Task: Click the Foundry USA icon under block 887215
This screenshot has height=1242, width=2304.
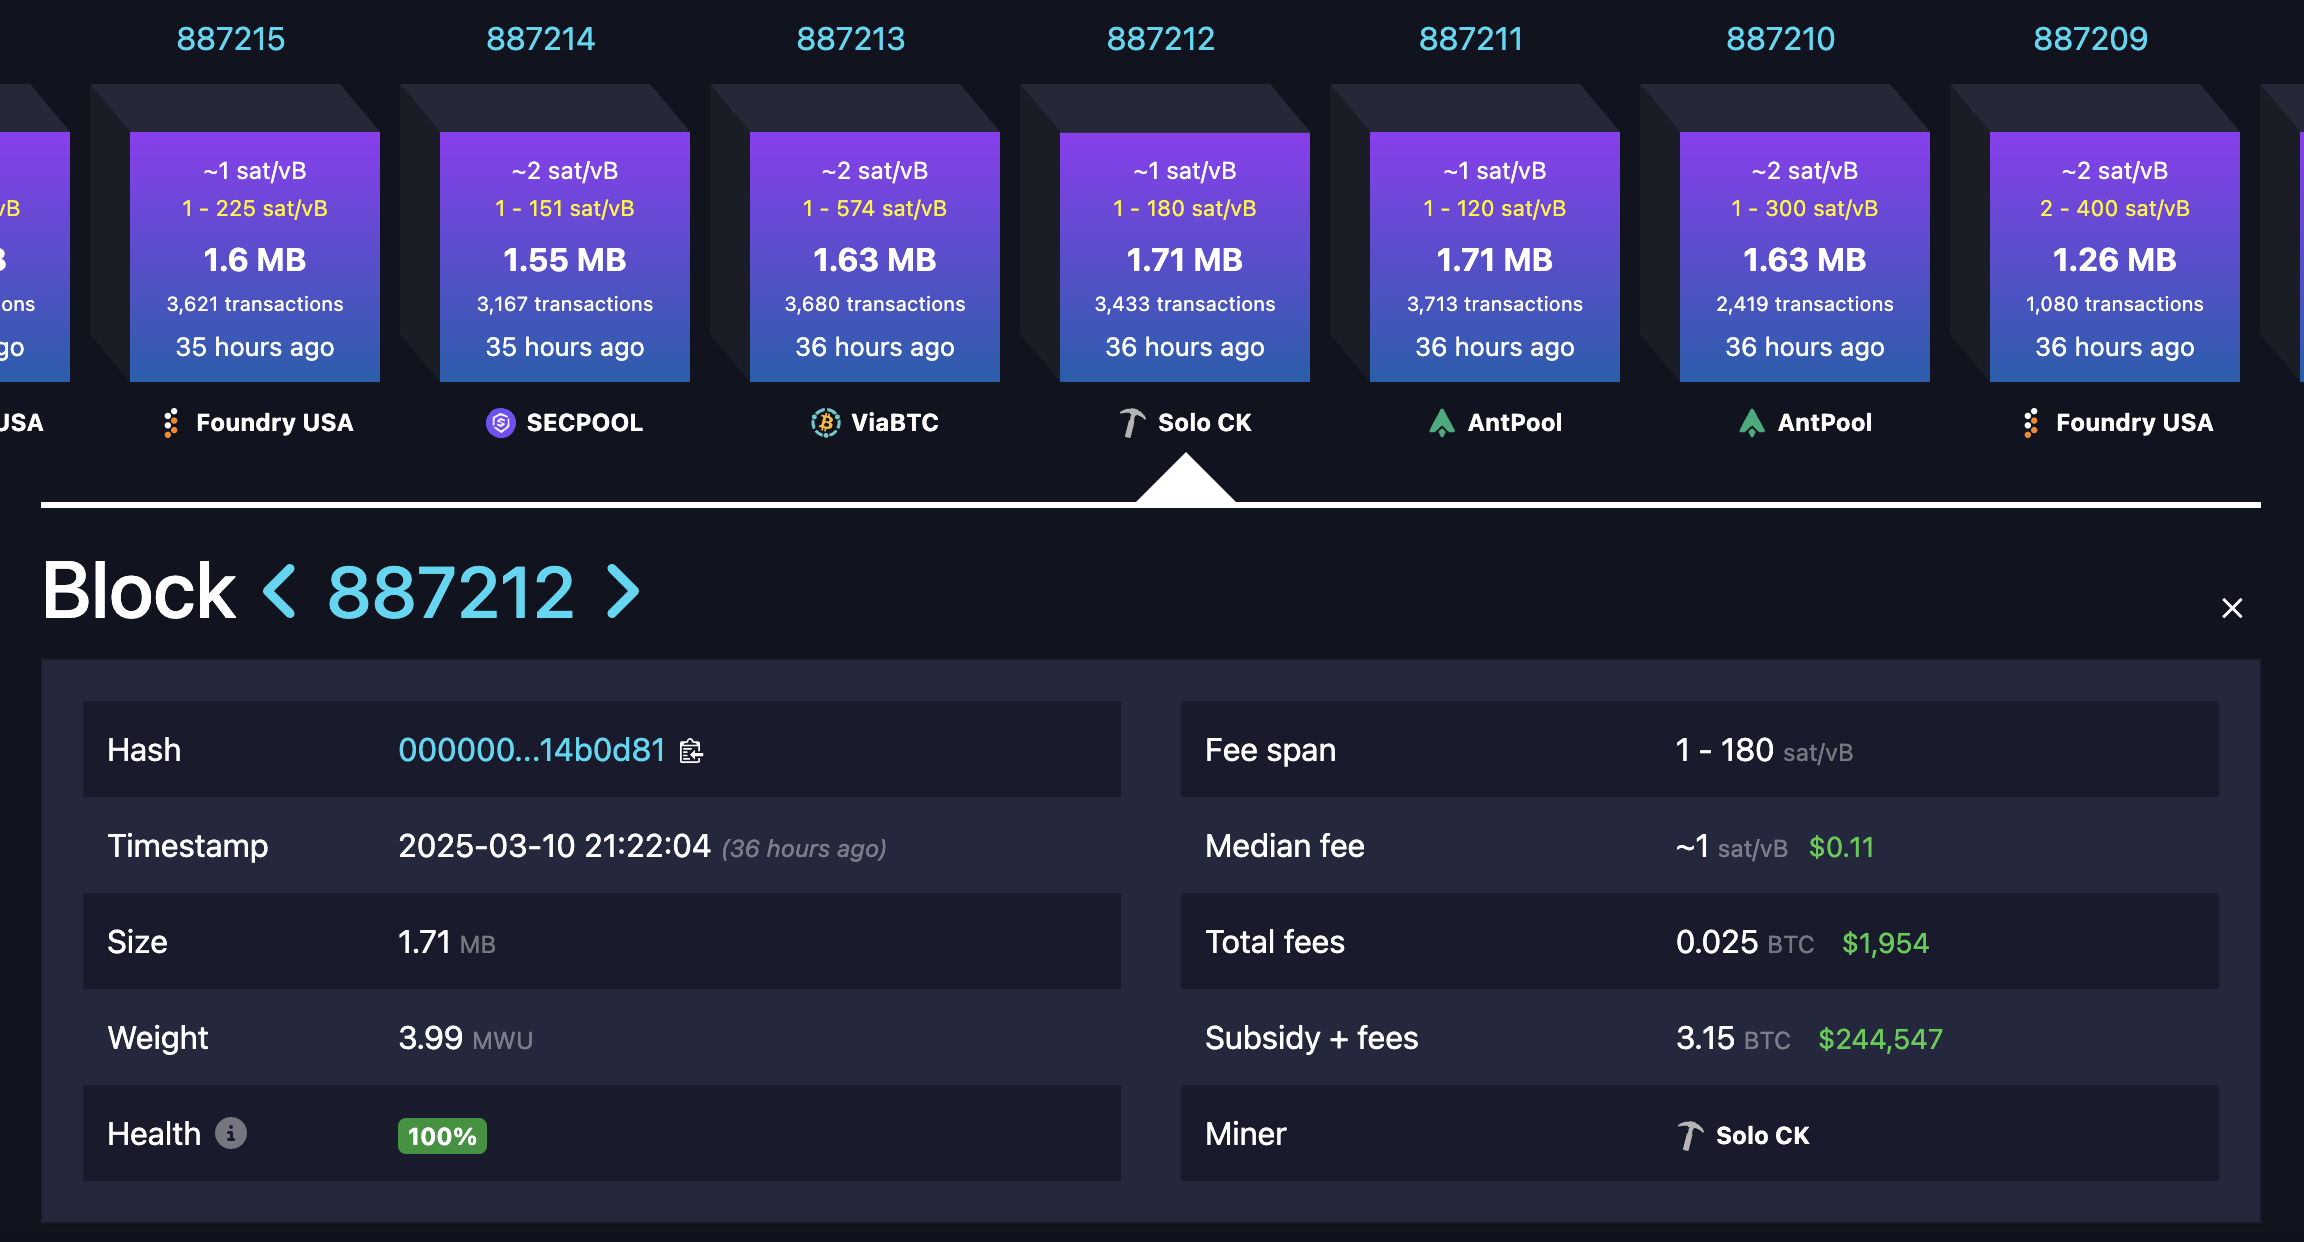Action: click(x=171, y=423)
